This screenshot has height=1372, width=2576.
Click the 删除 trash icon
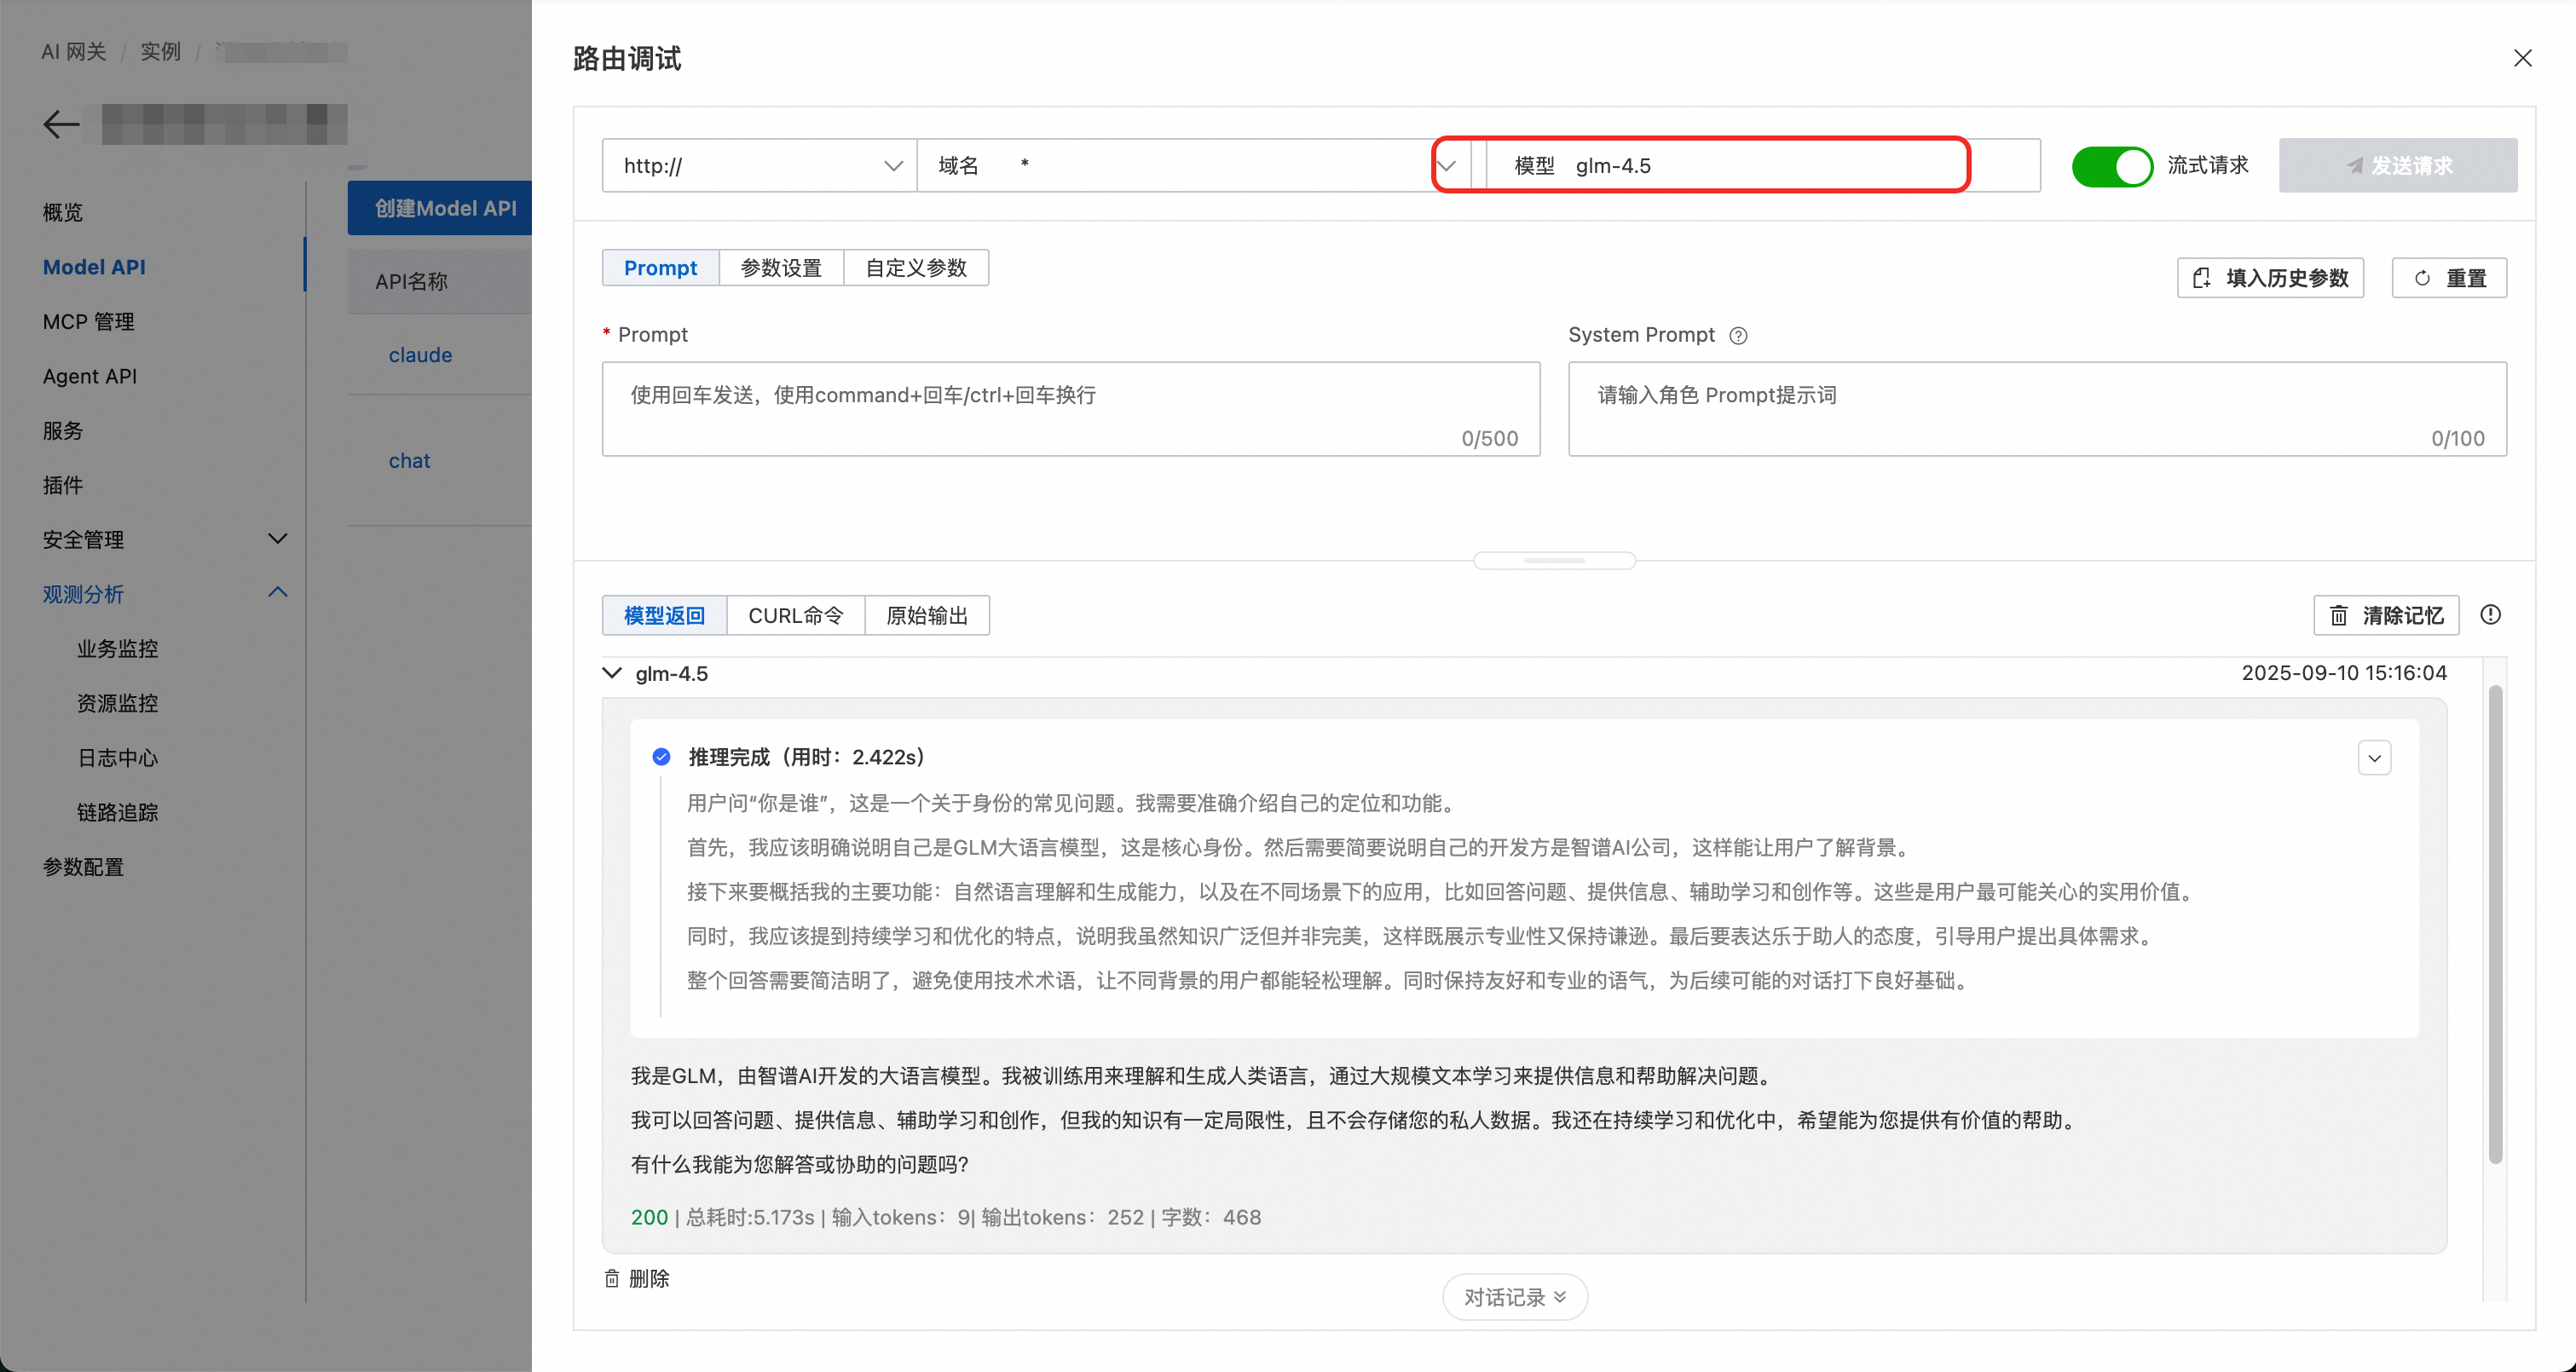point(612,1278)
